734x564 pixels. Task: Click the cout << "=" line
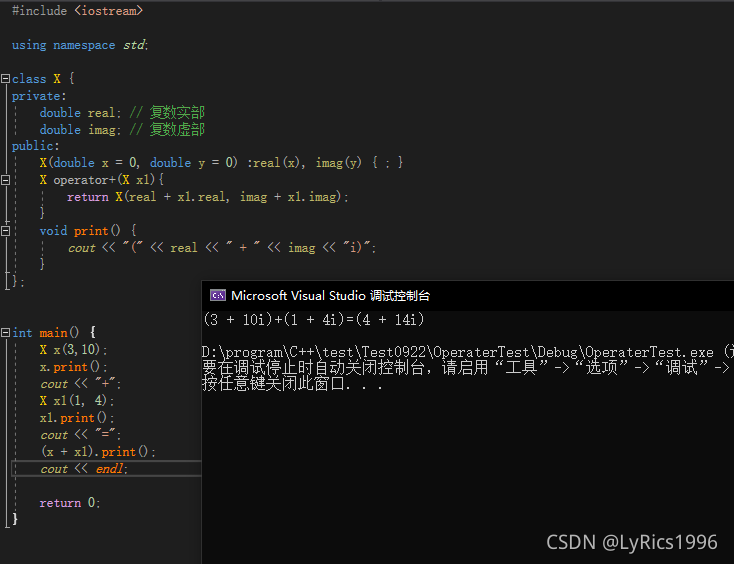(81, 435)
